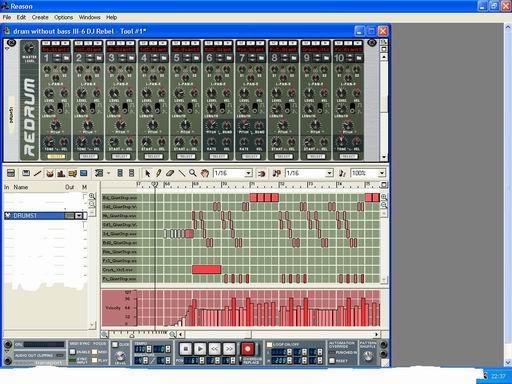Start playback with Play button
This screenshot has width=512, height=384.
pos(200,349)
